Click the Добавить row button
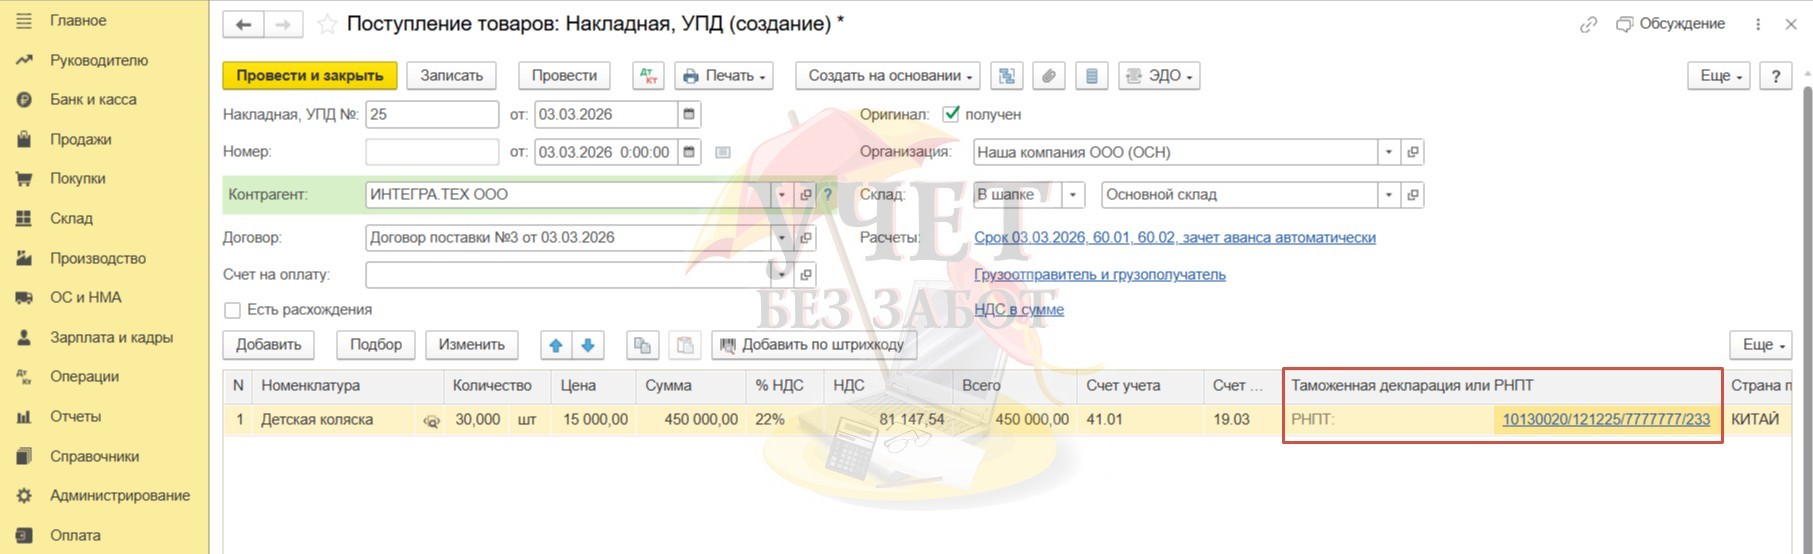This screenshot has height=554, width=1813. click(268, 345)
